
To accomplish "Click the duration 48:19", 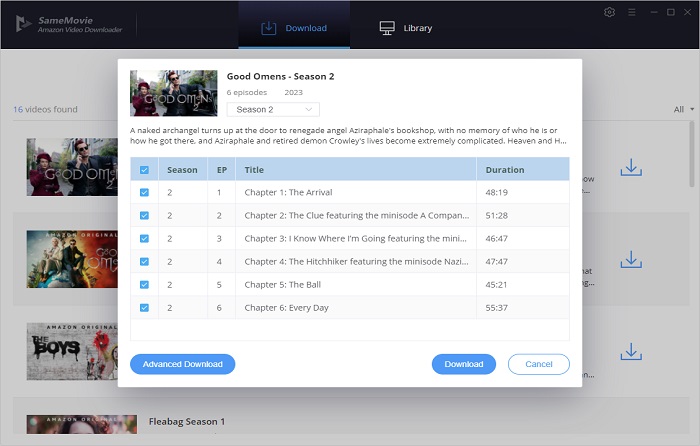I will pos(496,192).
